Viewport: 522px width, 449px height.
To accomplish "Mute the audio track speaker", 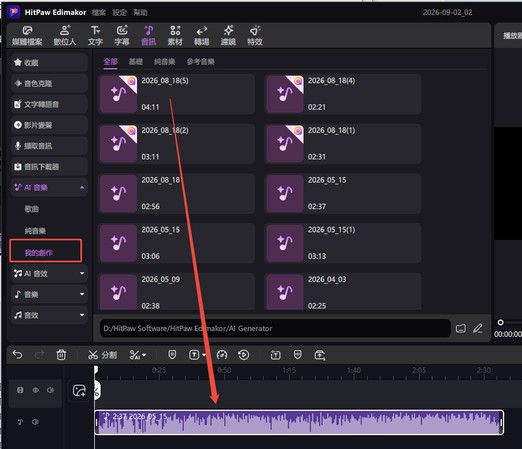I will 35,422.
